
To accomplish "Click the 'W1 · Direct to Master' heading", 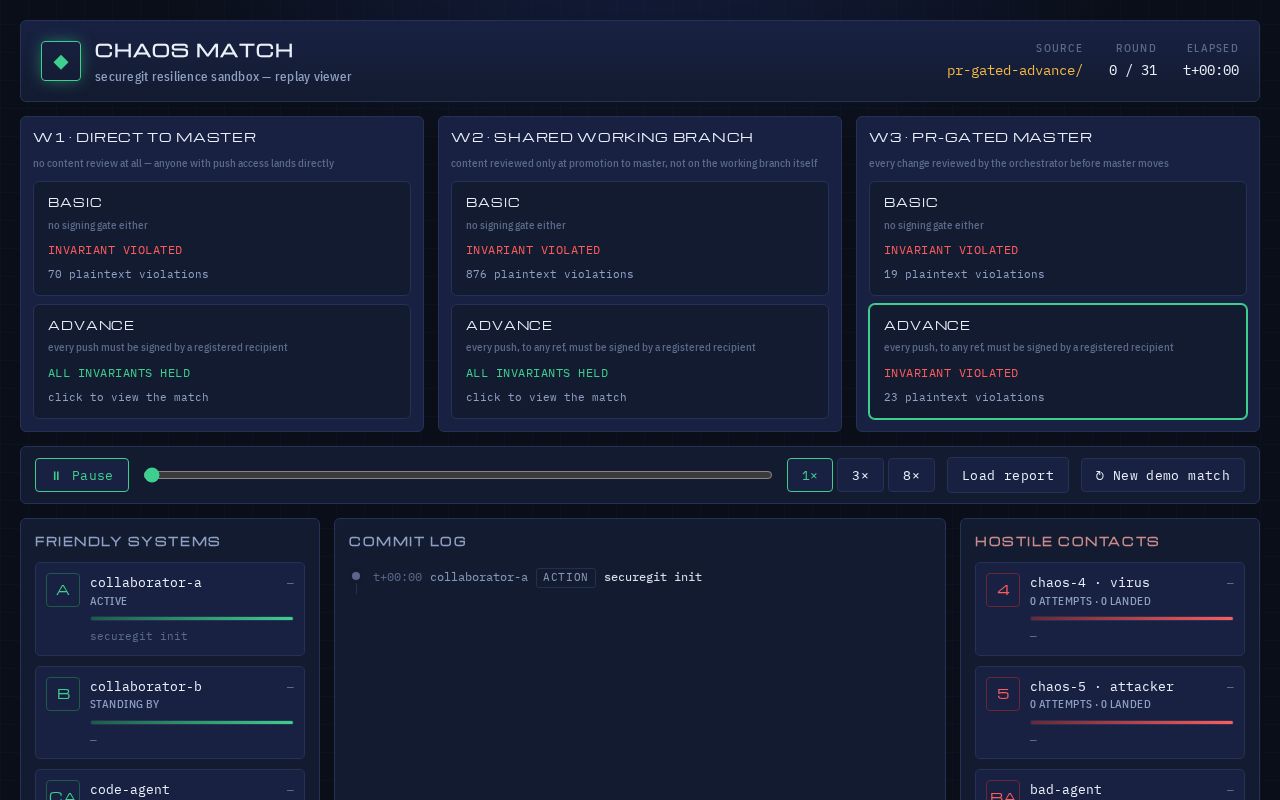I will [x=144, y=137].
